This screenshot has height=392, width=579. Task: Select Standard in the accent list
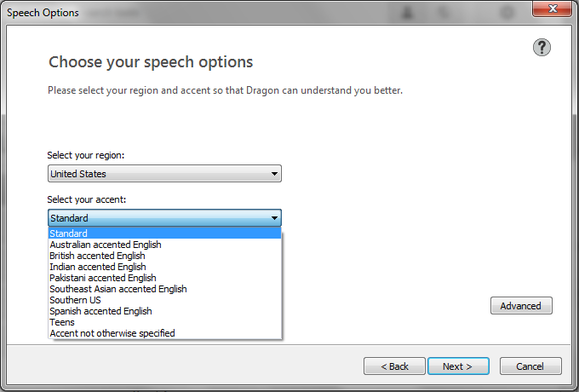pos(165,233)
